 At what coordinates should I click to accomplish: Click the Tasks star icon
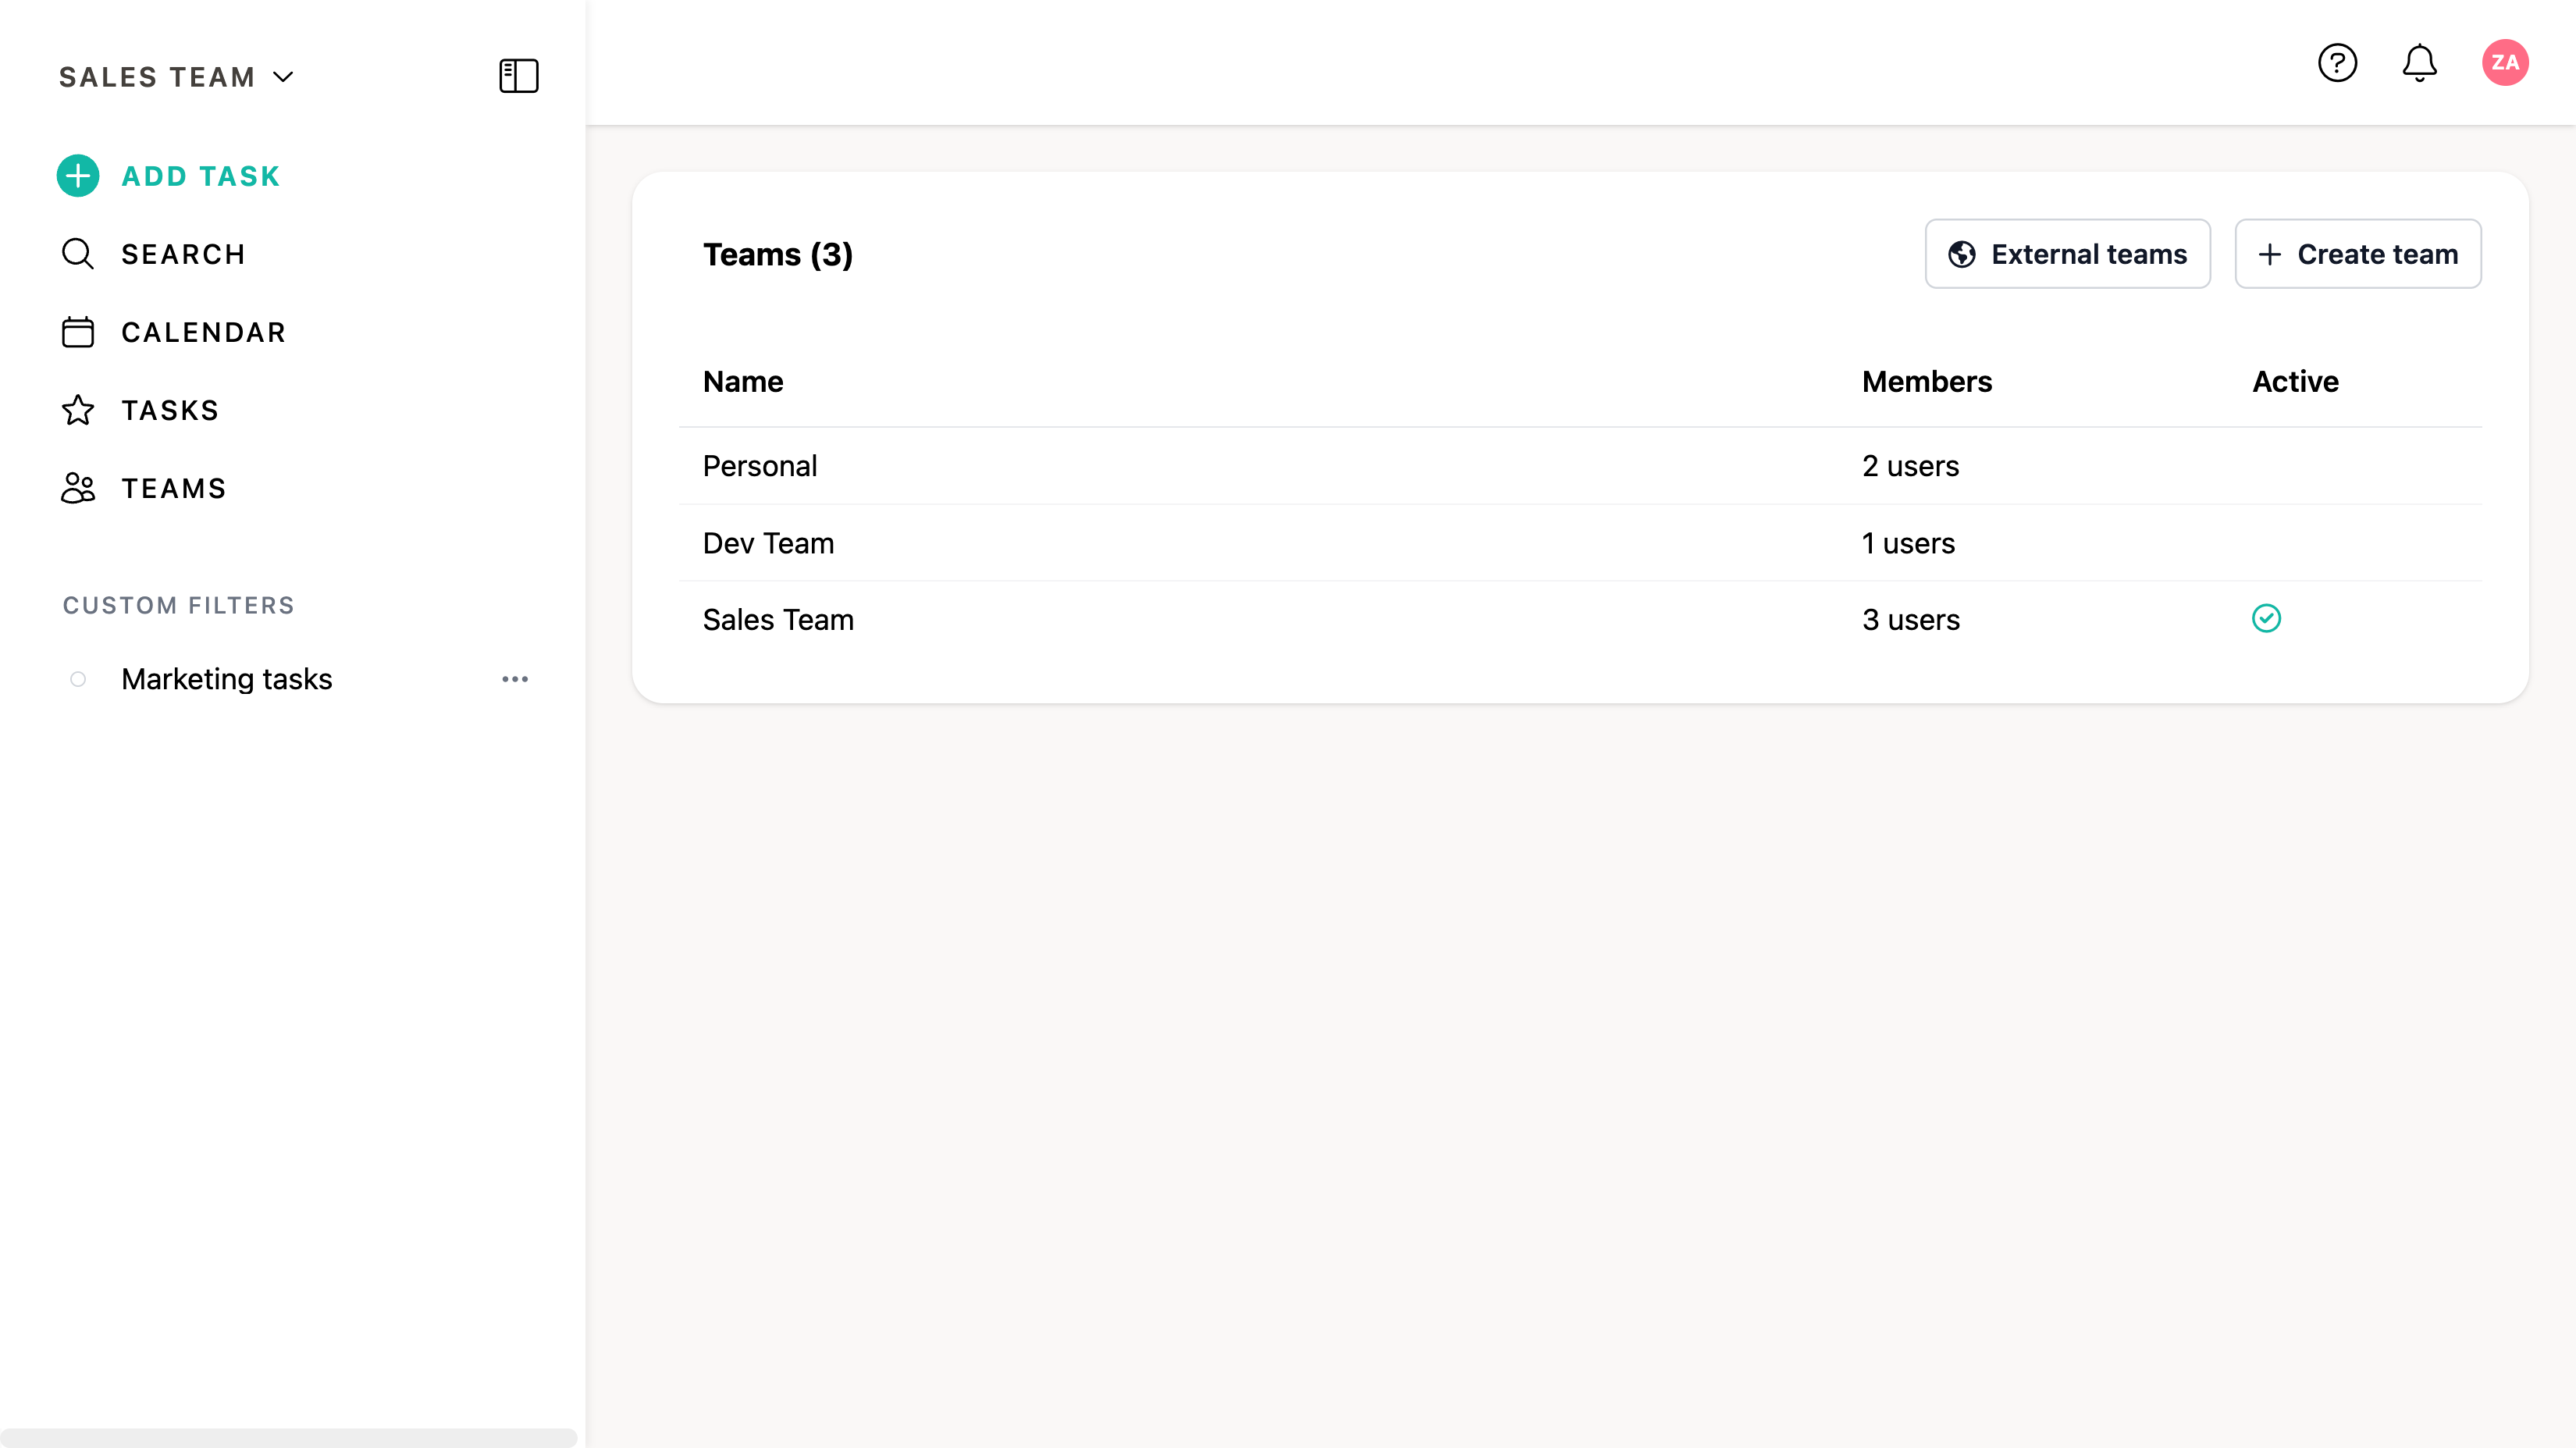[78, 410]
